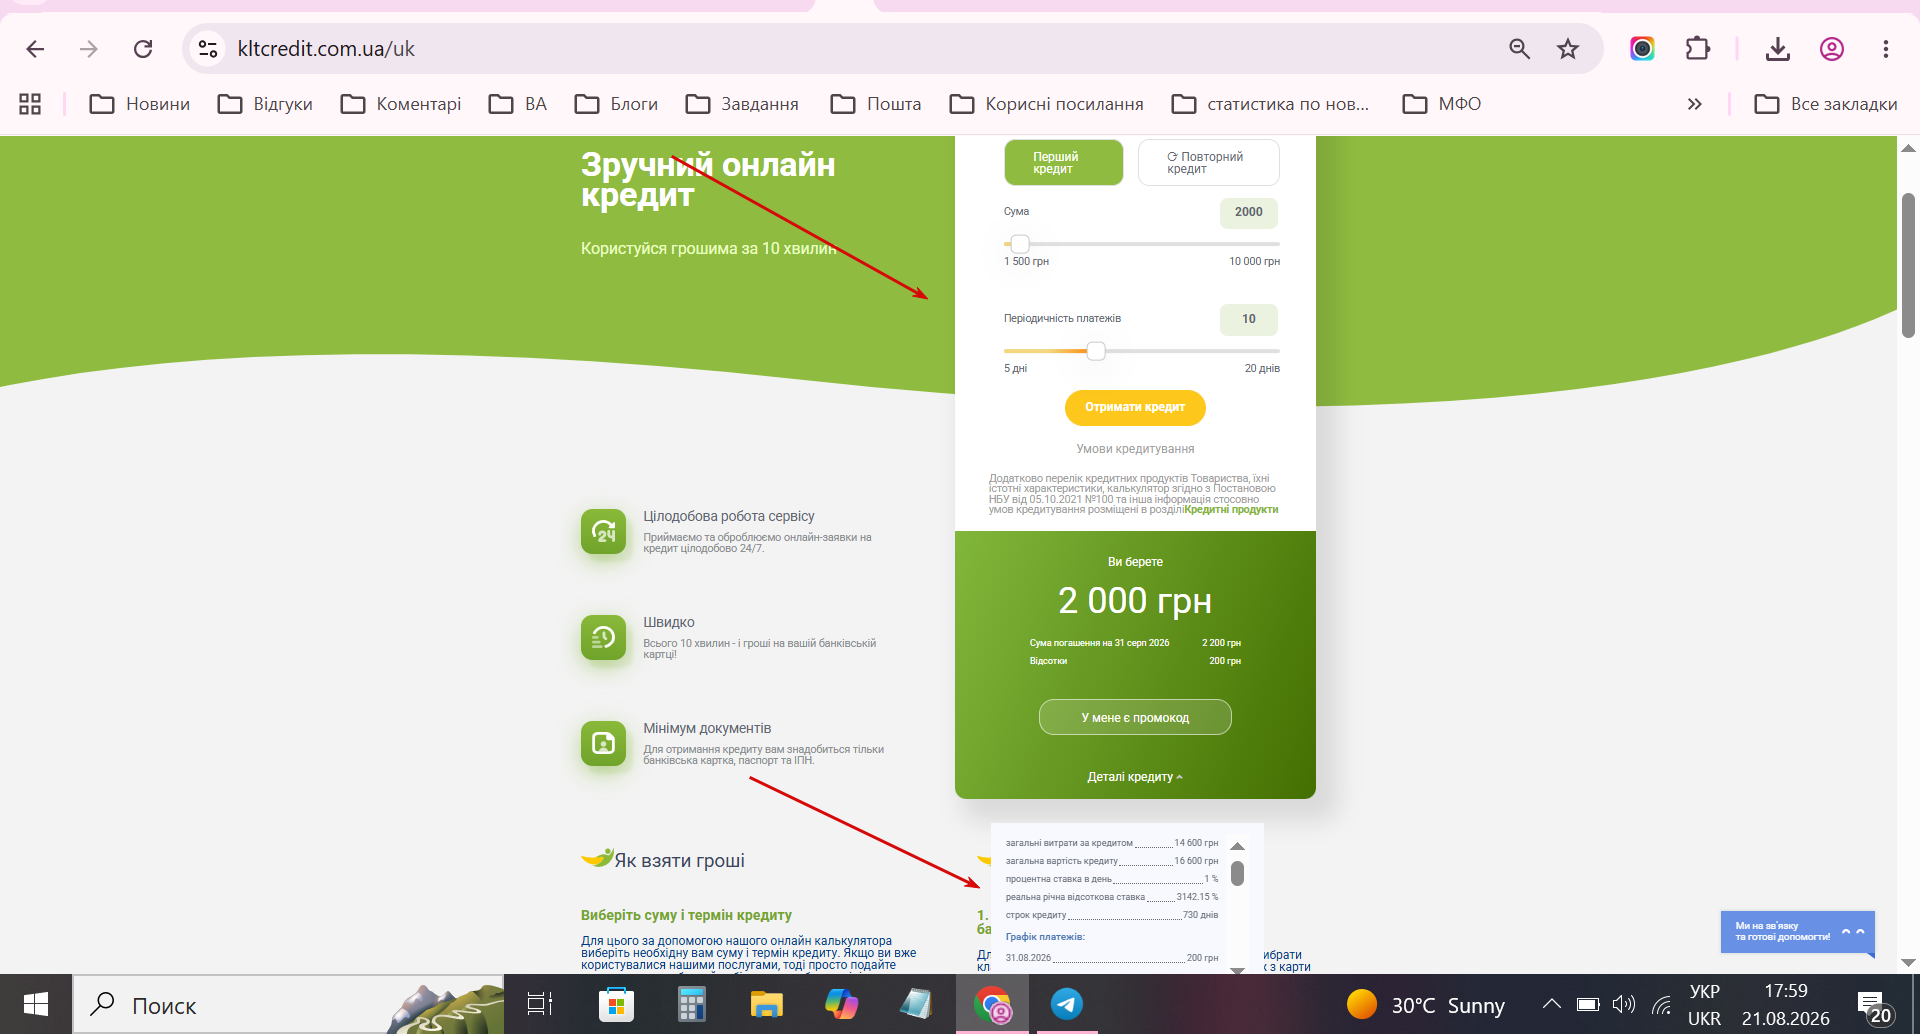The image size is (1920, 1034).
Task: Click the 24/7 Цілодобова робота сервісу icon
Action: coord(604,531)
